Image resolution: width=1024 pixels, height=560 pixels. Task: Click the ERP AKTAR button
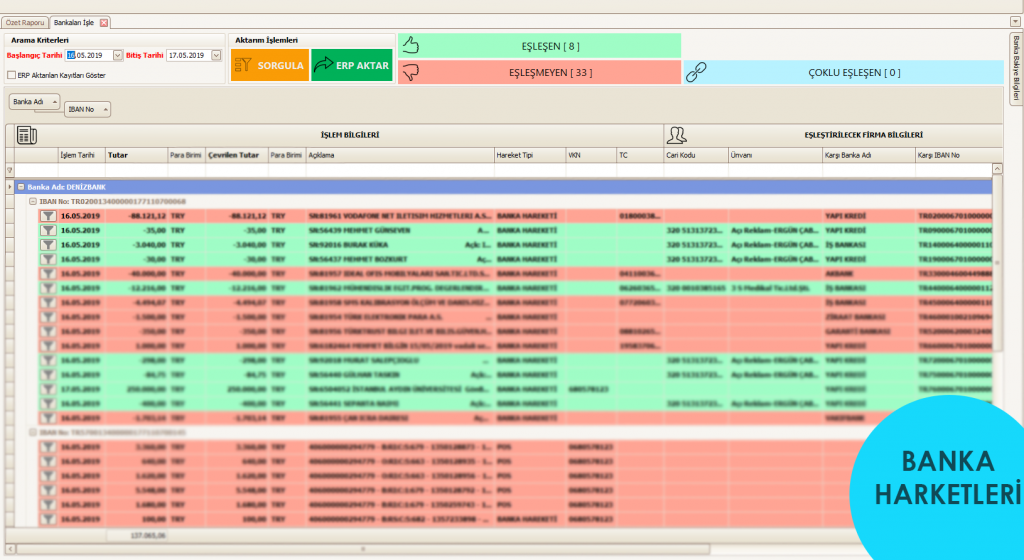(x=352, y=65)
